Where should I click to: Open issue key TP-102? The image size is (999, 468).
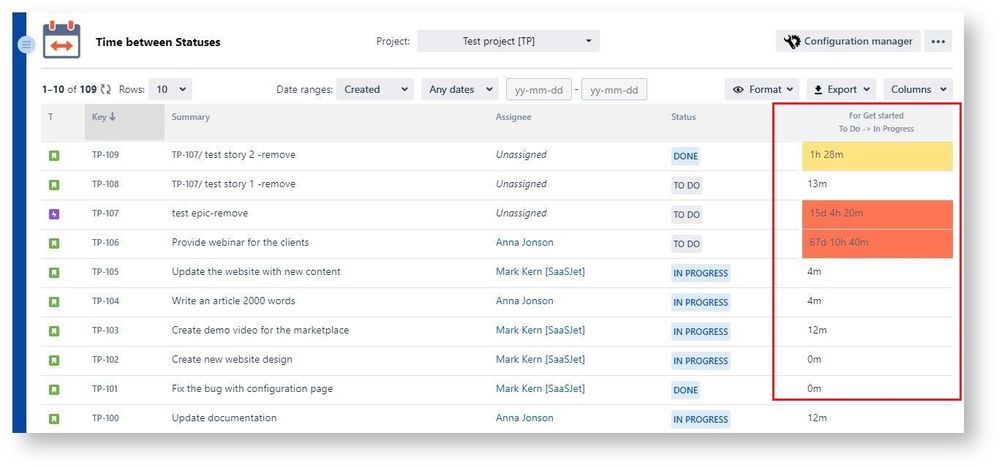click(x=105, y=359)
